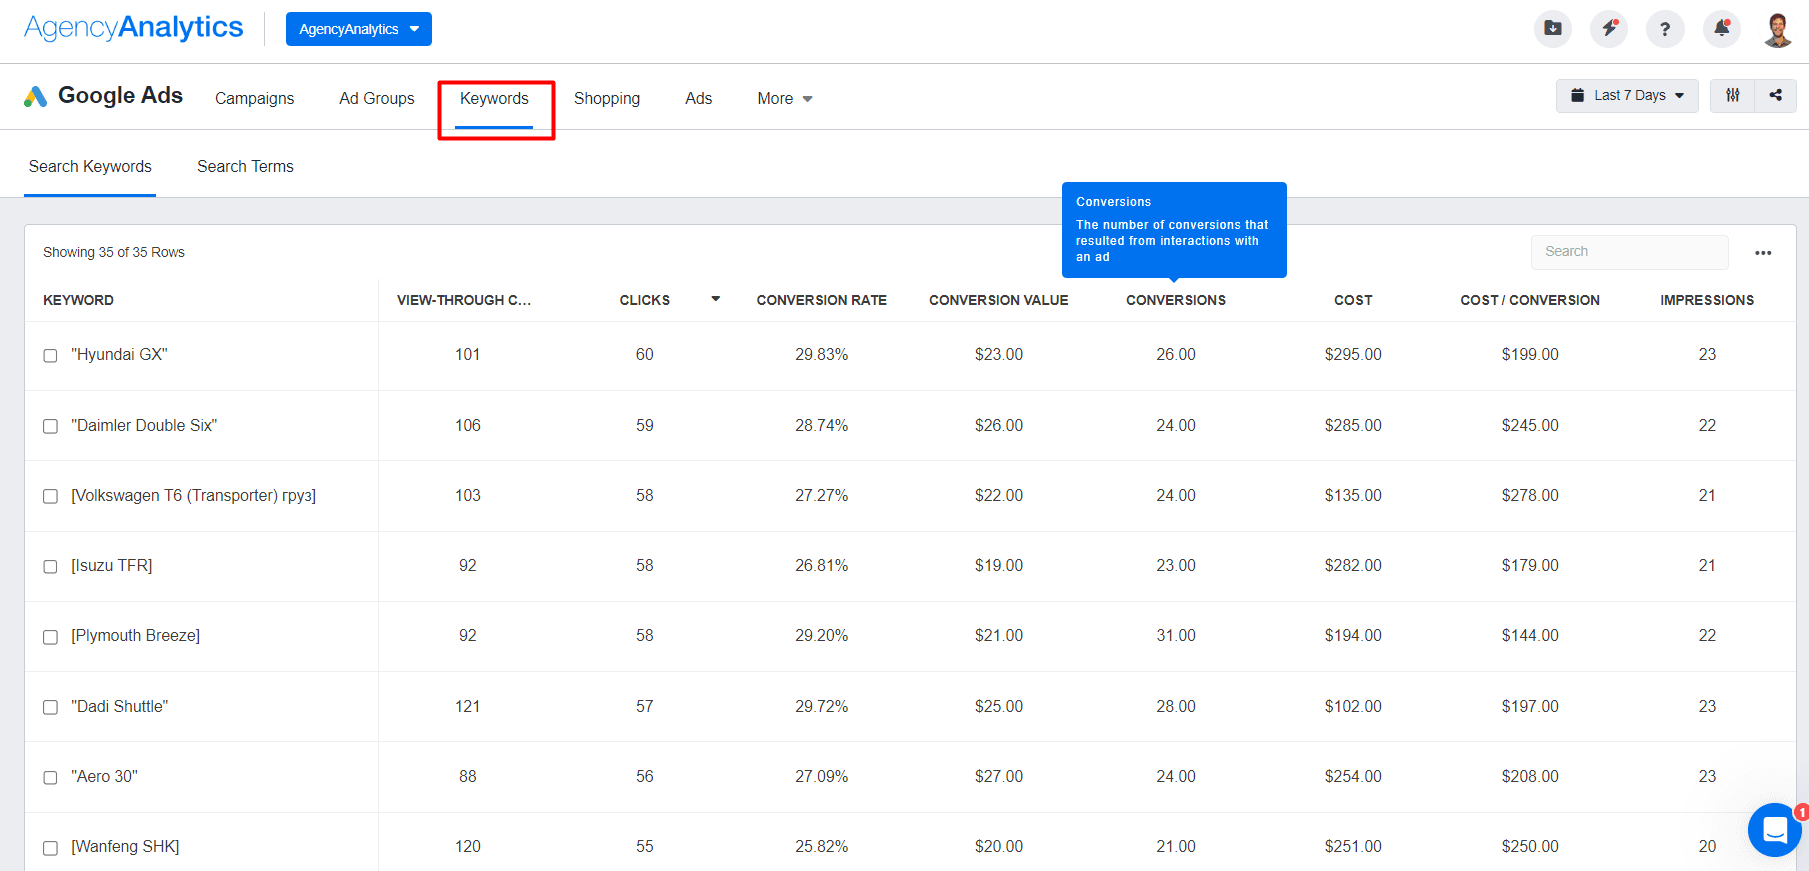Open the column settings sliders icon

coord(1732,96)
